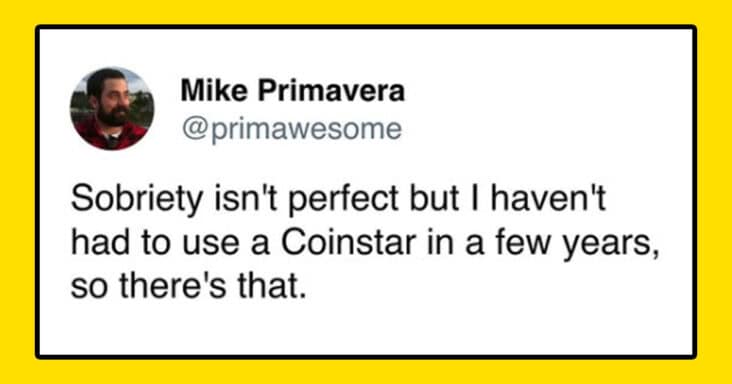
Task: Open Mike Primavera's profile picture
Action: (x=112, y=108)
